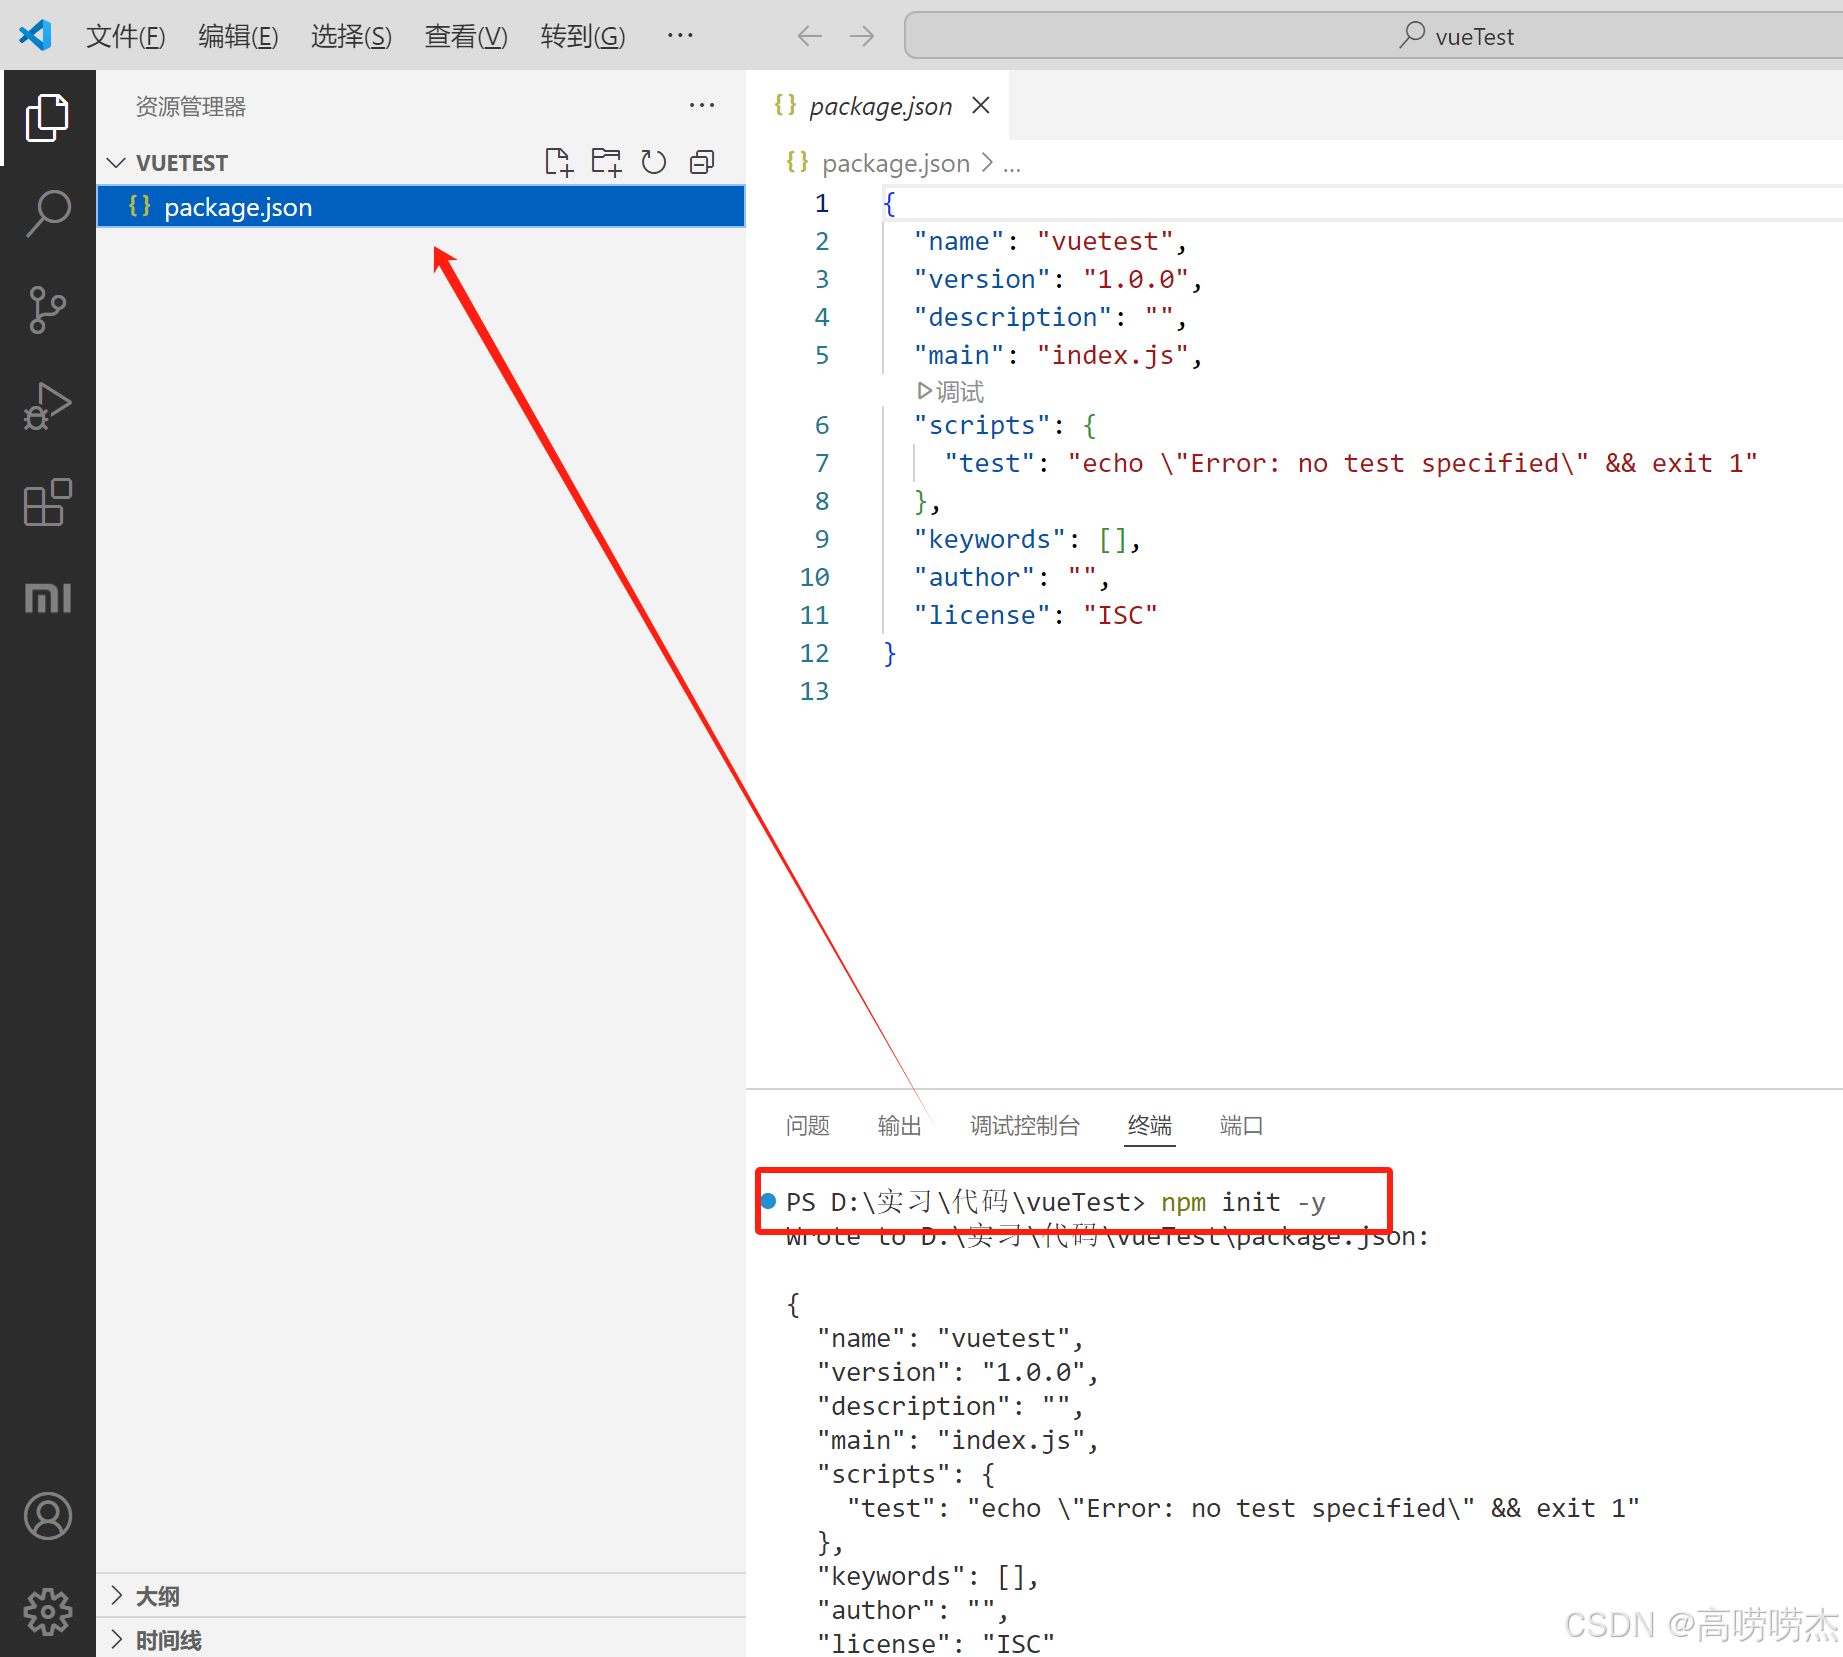Refresh the Explorer with the refresh icon
The height and width of the screenshot is (1657, 1843).
click(x=654, y=161)
